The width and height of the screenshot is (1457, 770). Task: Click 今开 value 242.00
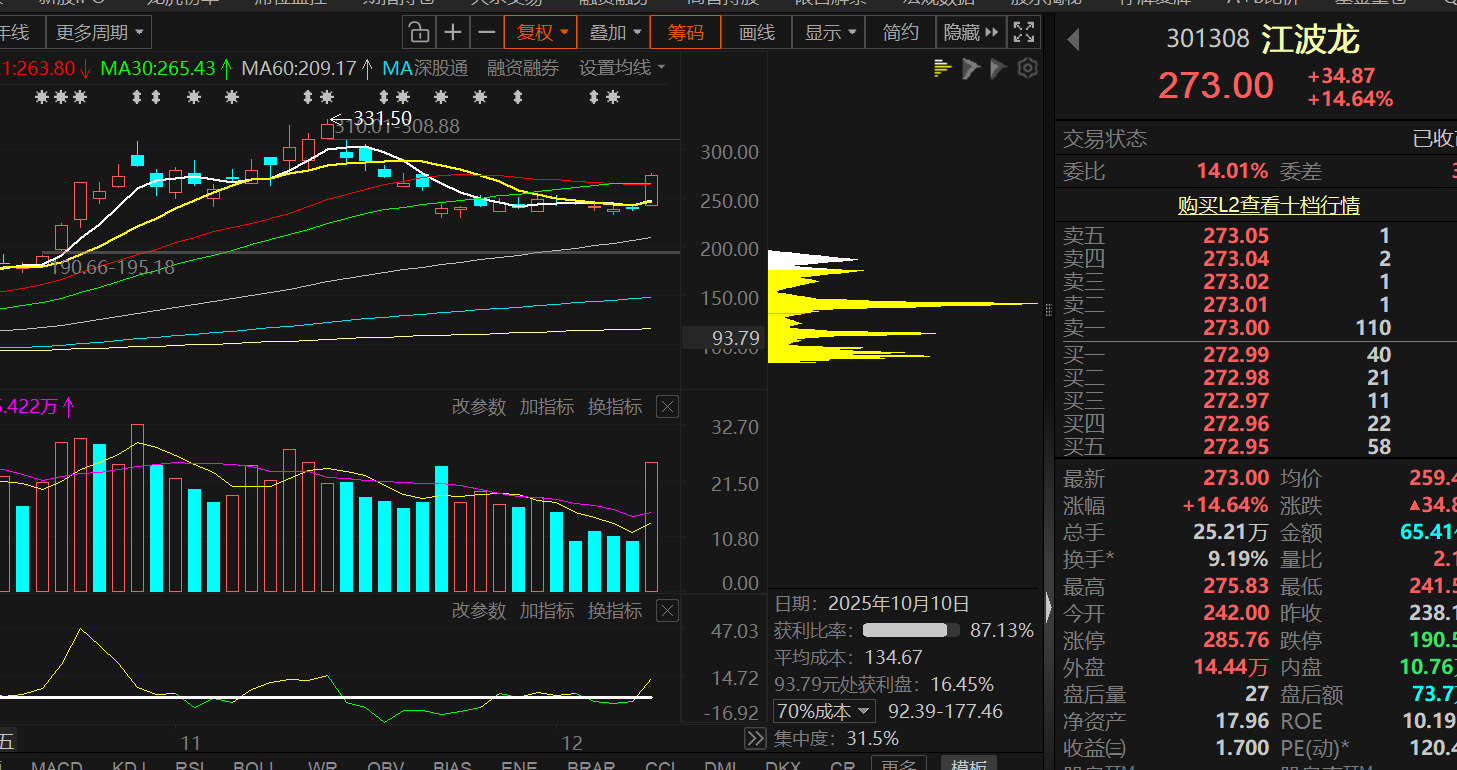[1236, 613]
